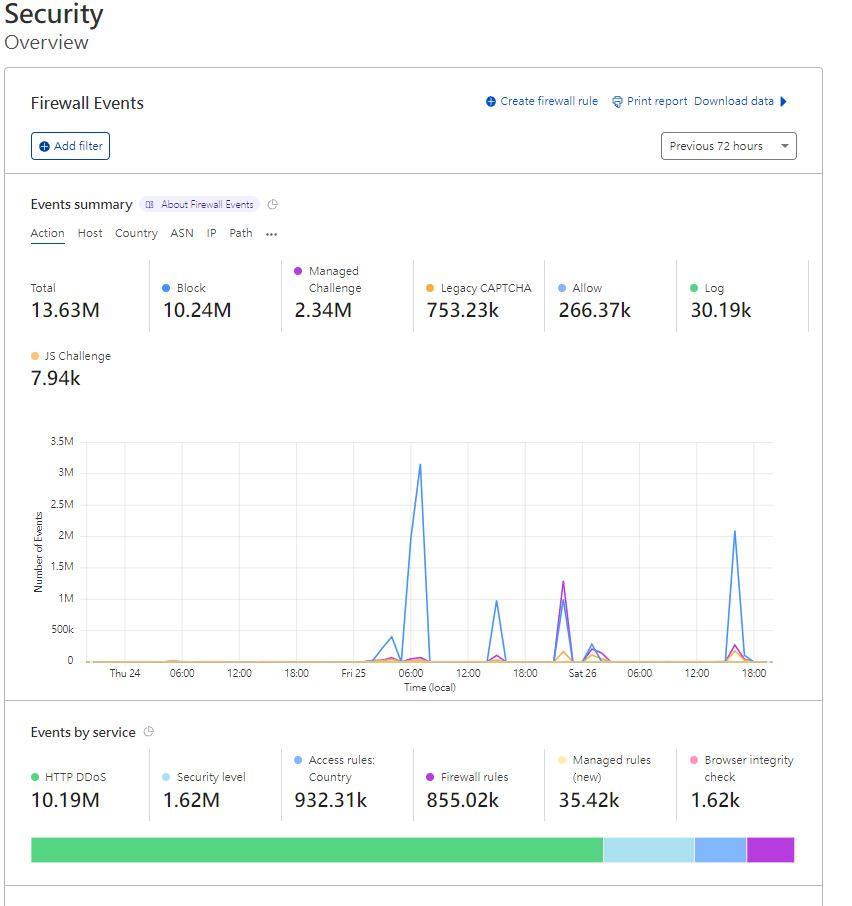The width and height of the screenshot is (852, 906).
Task: Switch to the Country tab
Action: (x=136, y=233)
